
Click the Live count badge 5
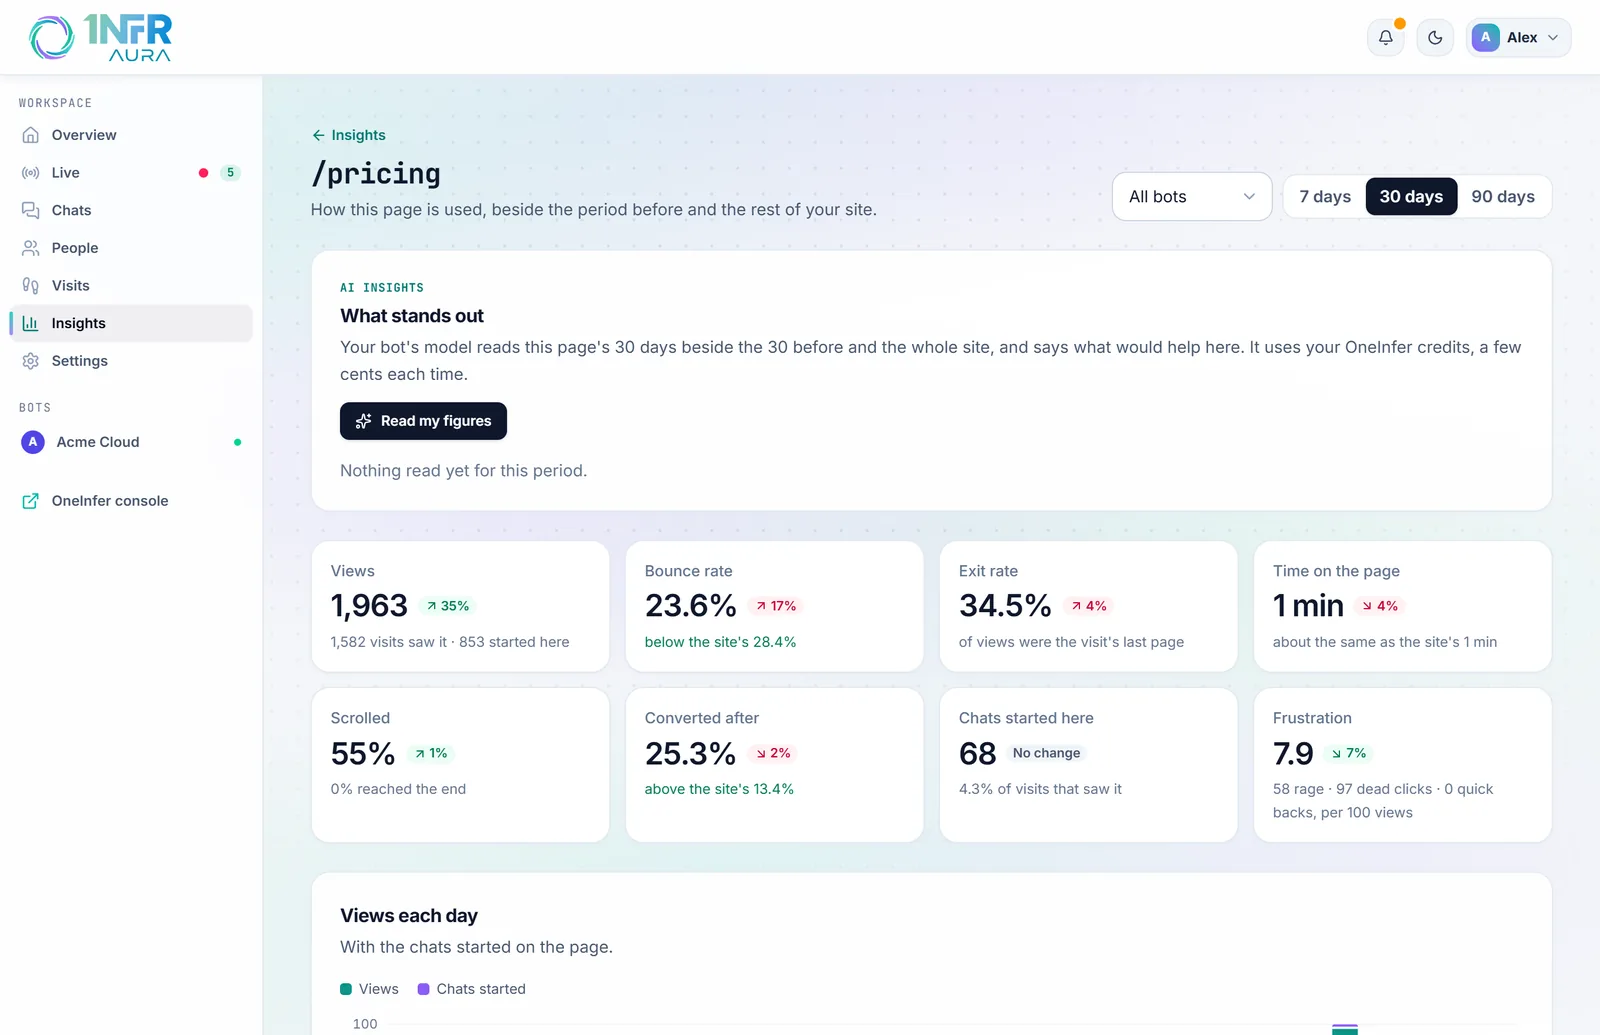tap(230, 173)
